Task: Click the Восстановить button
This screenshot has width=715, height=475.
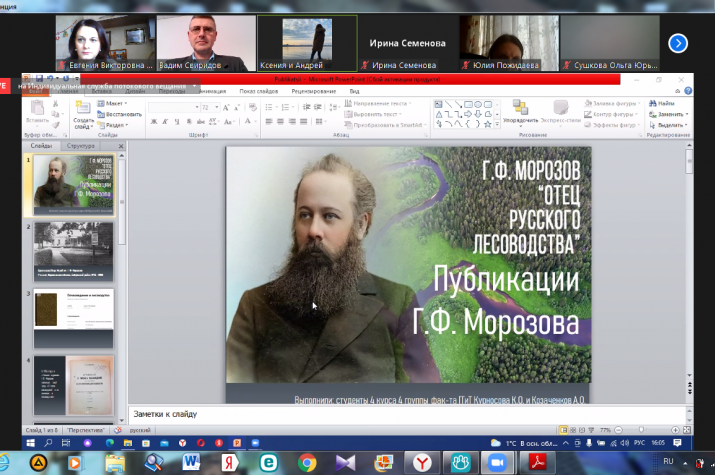Action: pos(119,114)
